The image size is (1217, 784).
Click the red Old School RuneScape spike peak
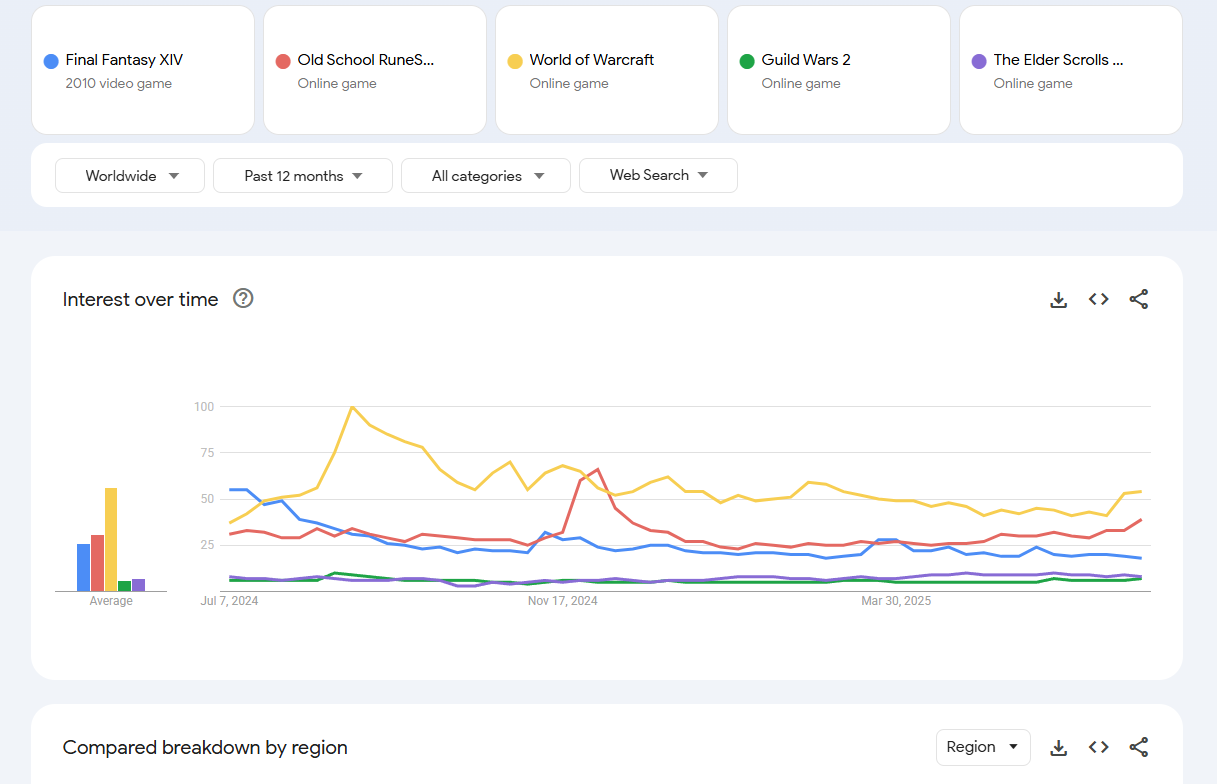coord(597,469)
